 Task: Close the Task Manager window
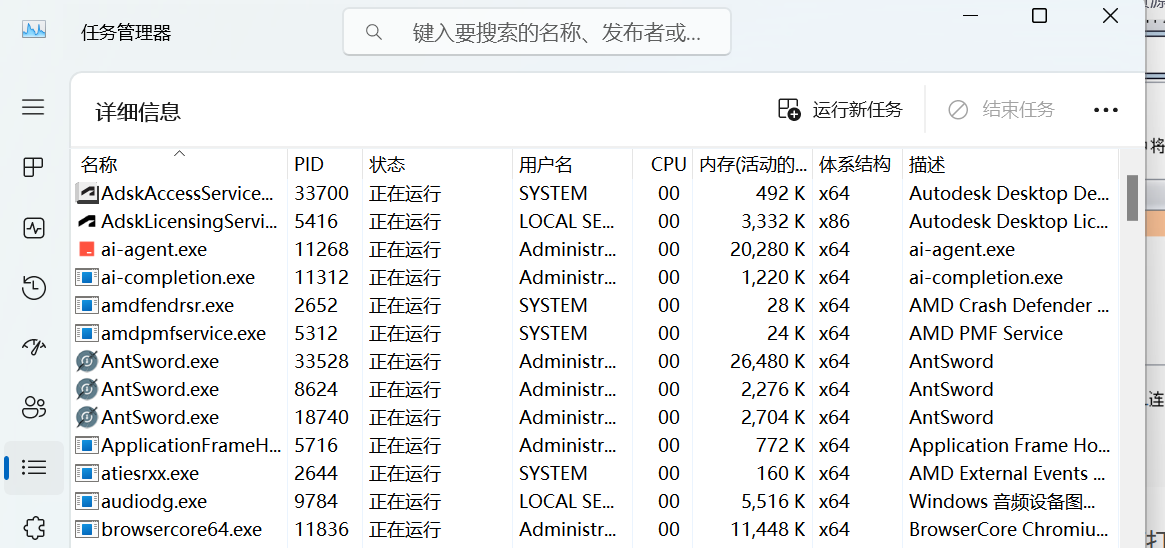[x=1110, y=16]
